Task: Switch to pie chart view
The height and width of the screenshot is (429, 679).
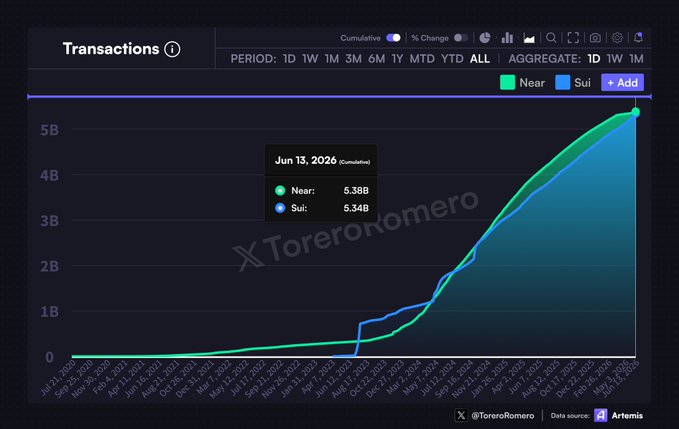Action: pos(485,38)
